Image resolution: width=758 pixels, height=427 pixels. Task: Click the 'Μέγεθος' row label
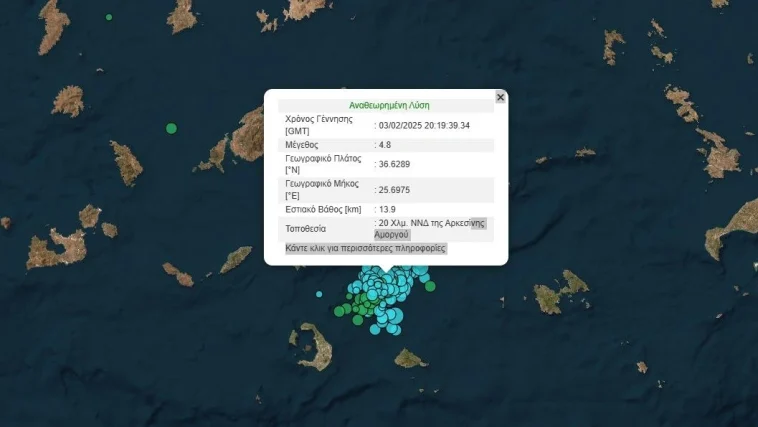pos(303,145)
